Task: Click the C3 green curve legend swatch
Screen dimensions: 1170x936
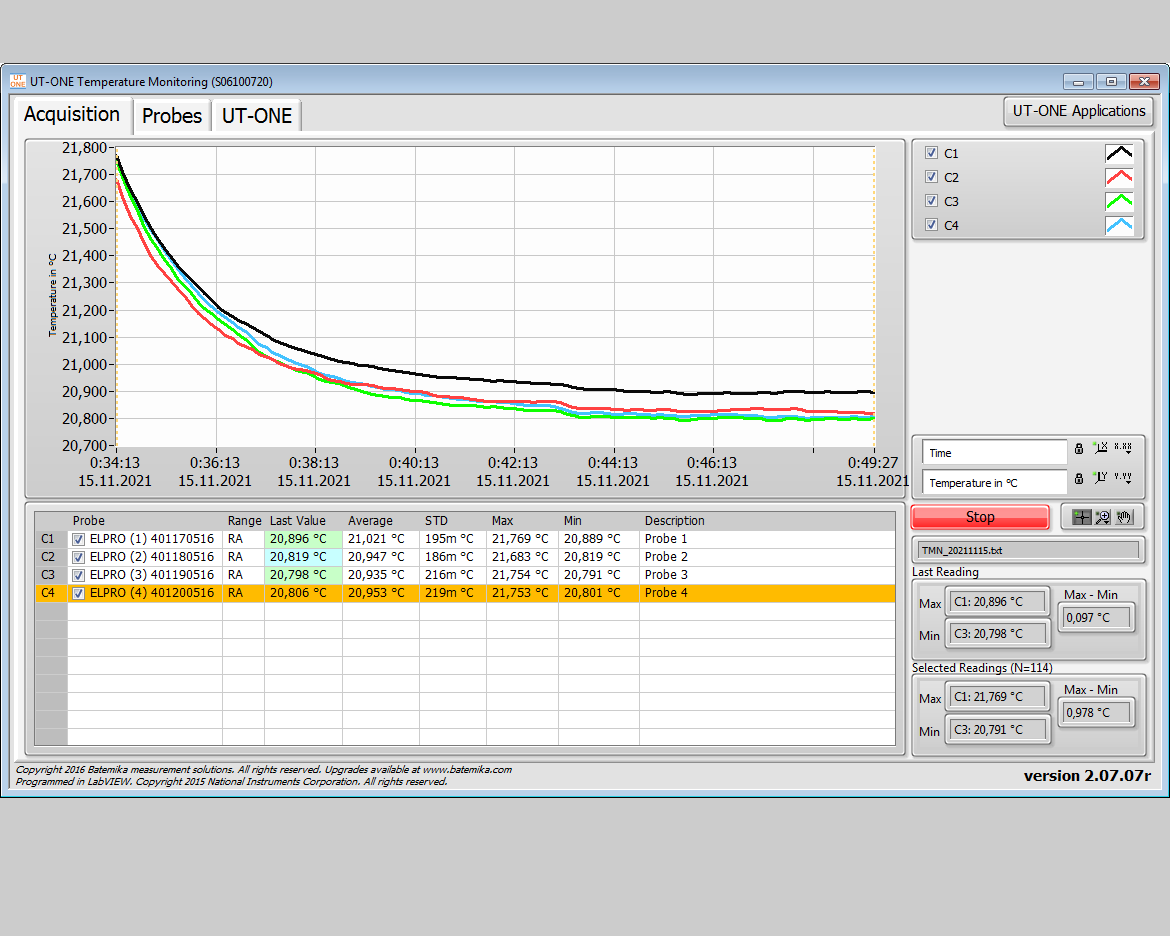Action: (1119, 200)
